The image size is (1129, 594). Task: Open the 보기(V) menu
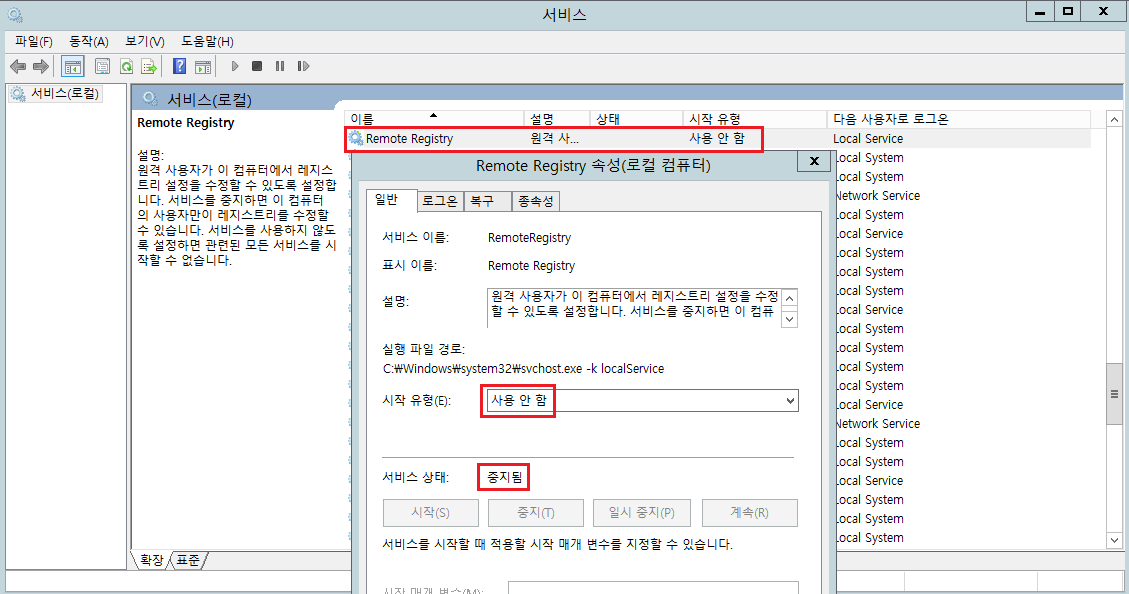tap(145, 42)
